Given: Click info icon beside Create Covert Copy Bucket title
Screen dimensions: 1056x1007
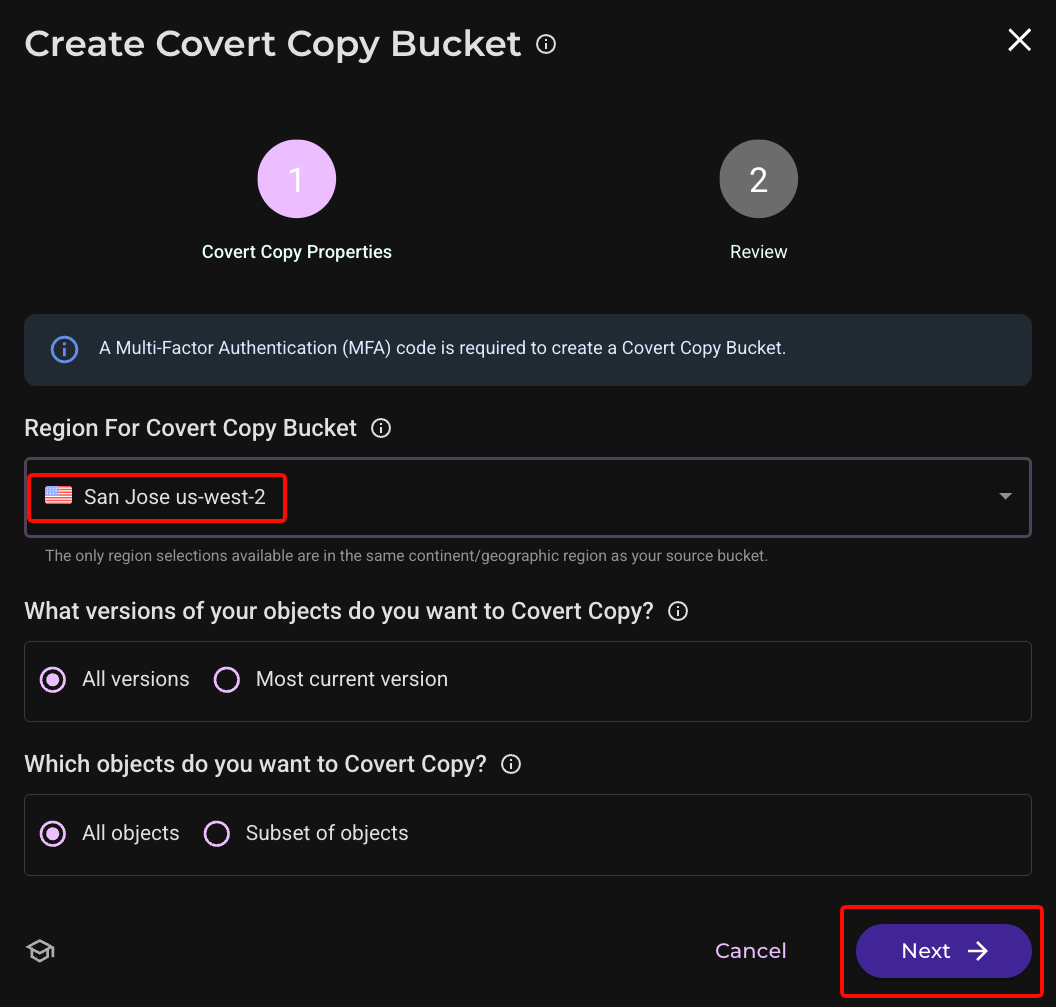Looking at the screenshot, I should (546, 44).
